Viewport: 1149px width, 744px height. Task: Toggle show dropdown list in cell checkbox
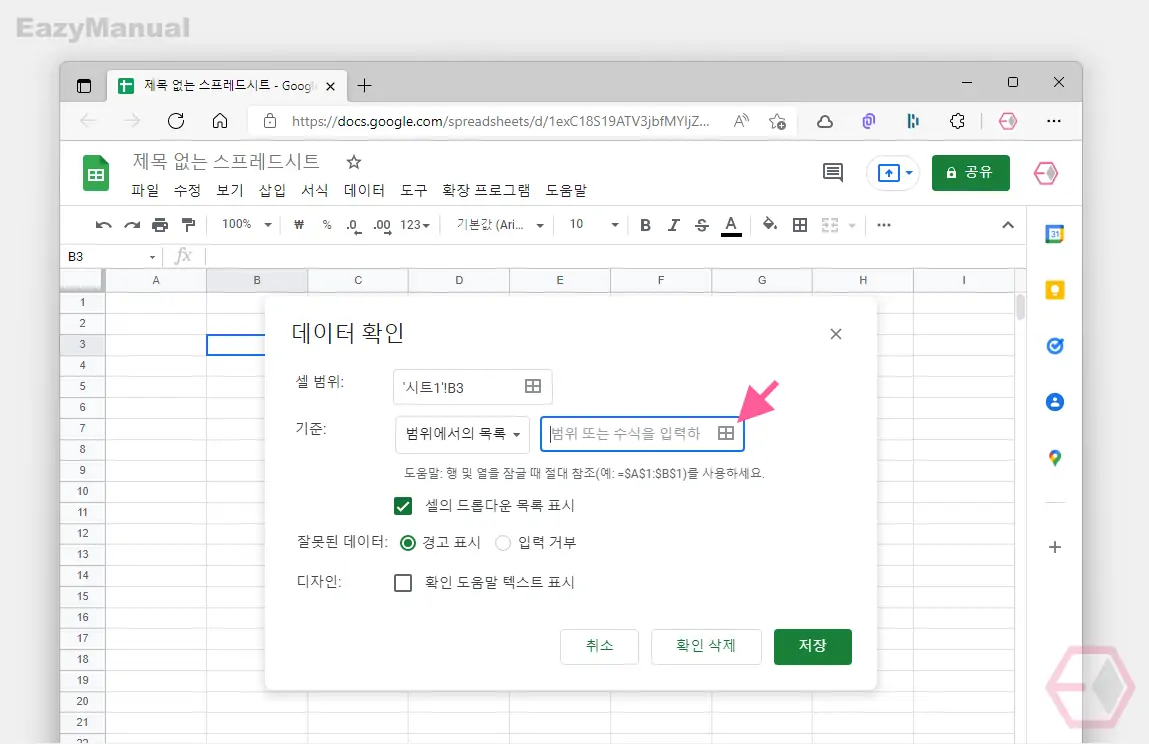click(x=403, y=506)
